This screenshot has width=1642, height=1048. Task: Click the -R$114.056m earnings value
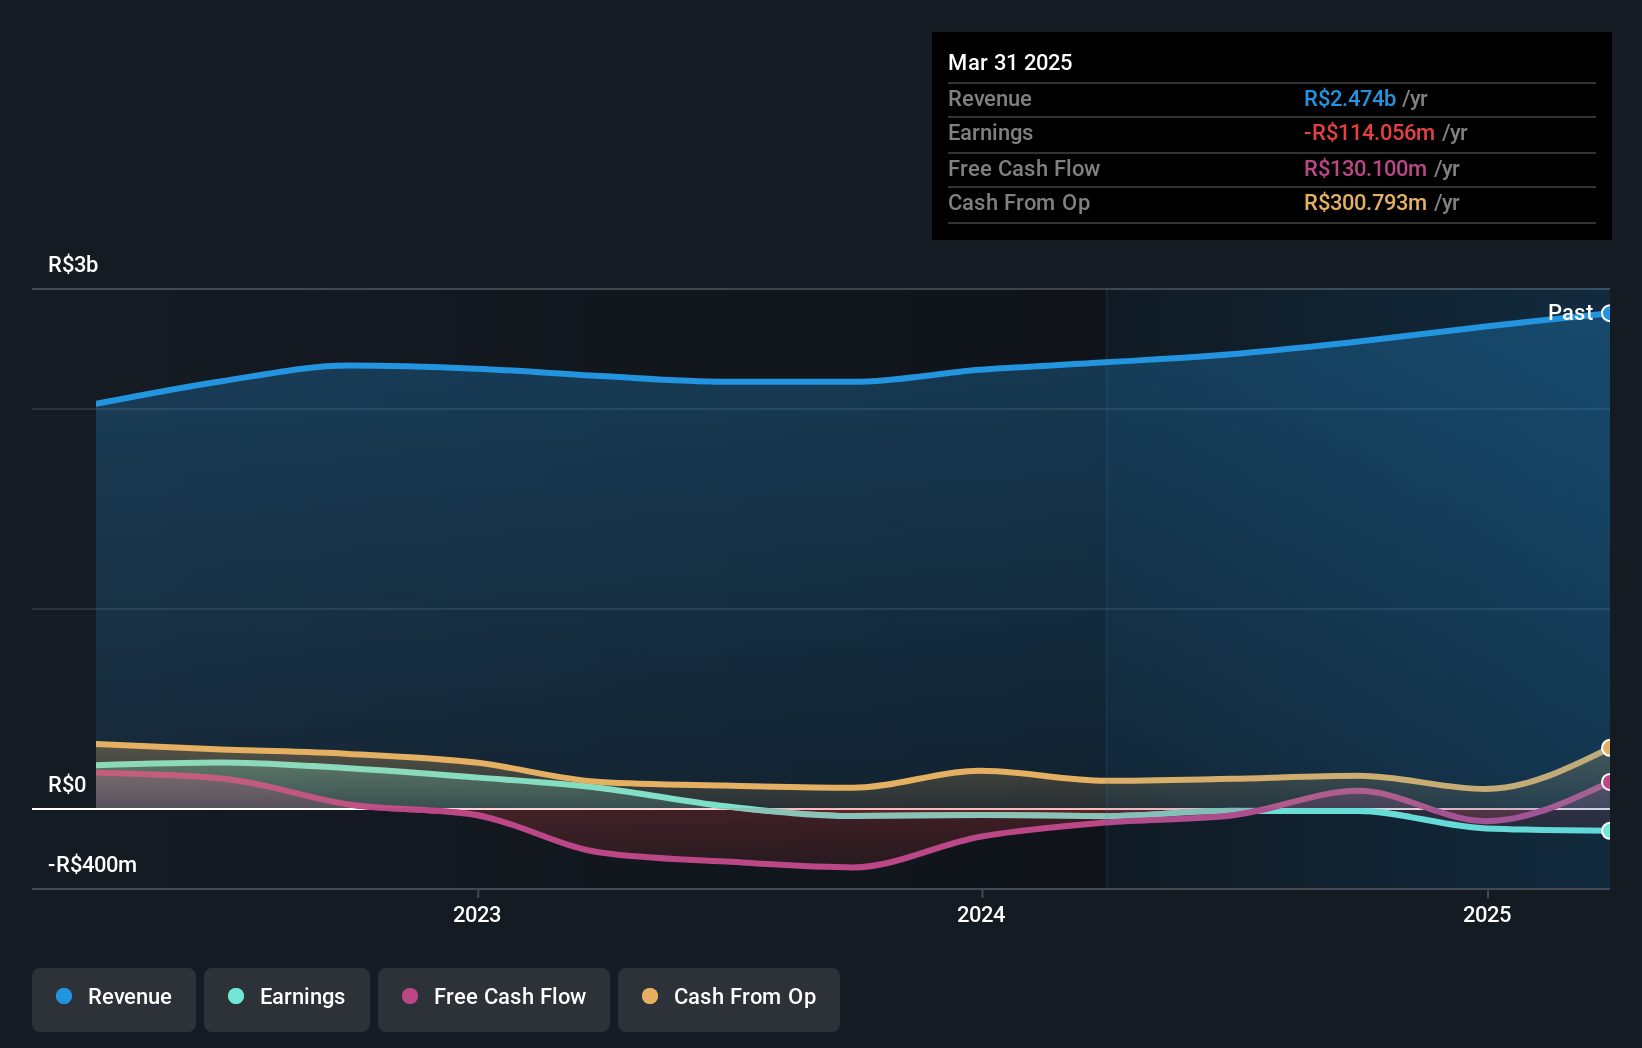[1369, 132]
